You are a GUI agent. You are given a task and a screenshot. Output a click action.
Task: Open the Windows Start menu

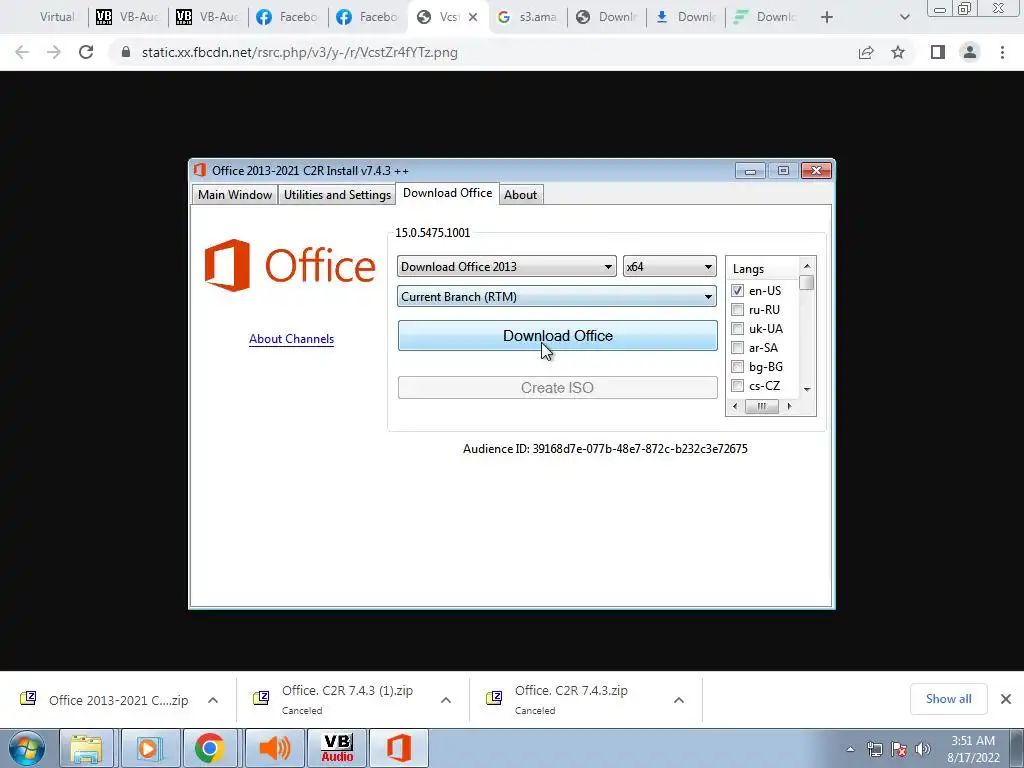coord(27,748)
